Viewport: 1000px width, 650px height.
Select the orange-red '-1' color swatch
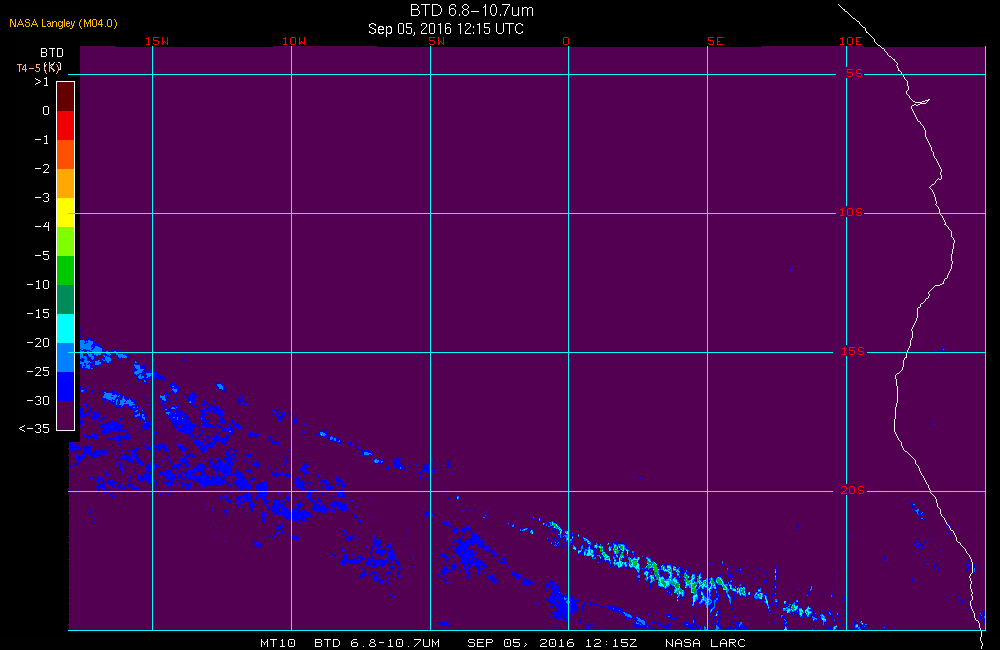coord(66,154)
